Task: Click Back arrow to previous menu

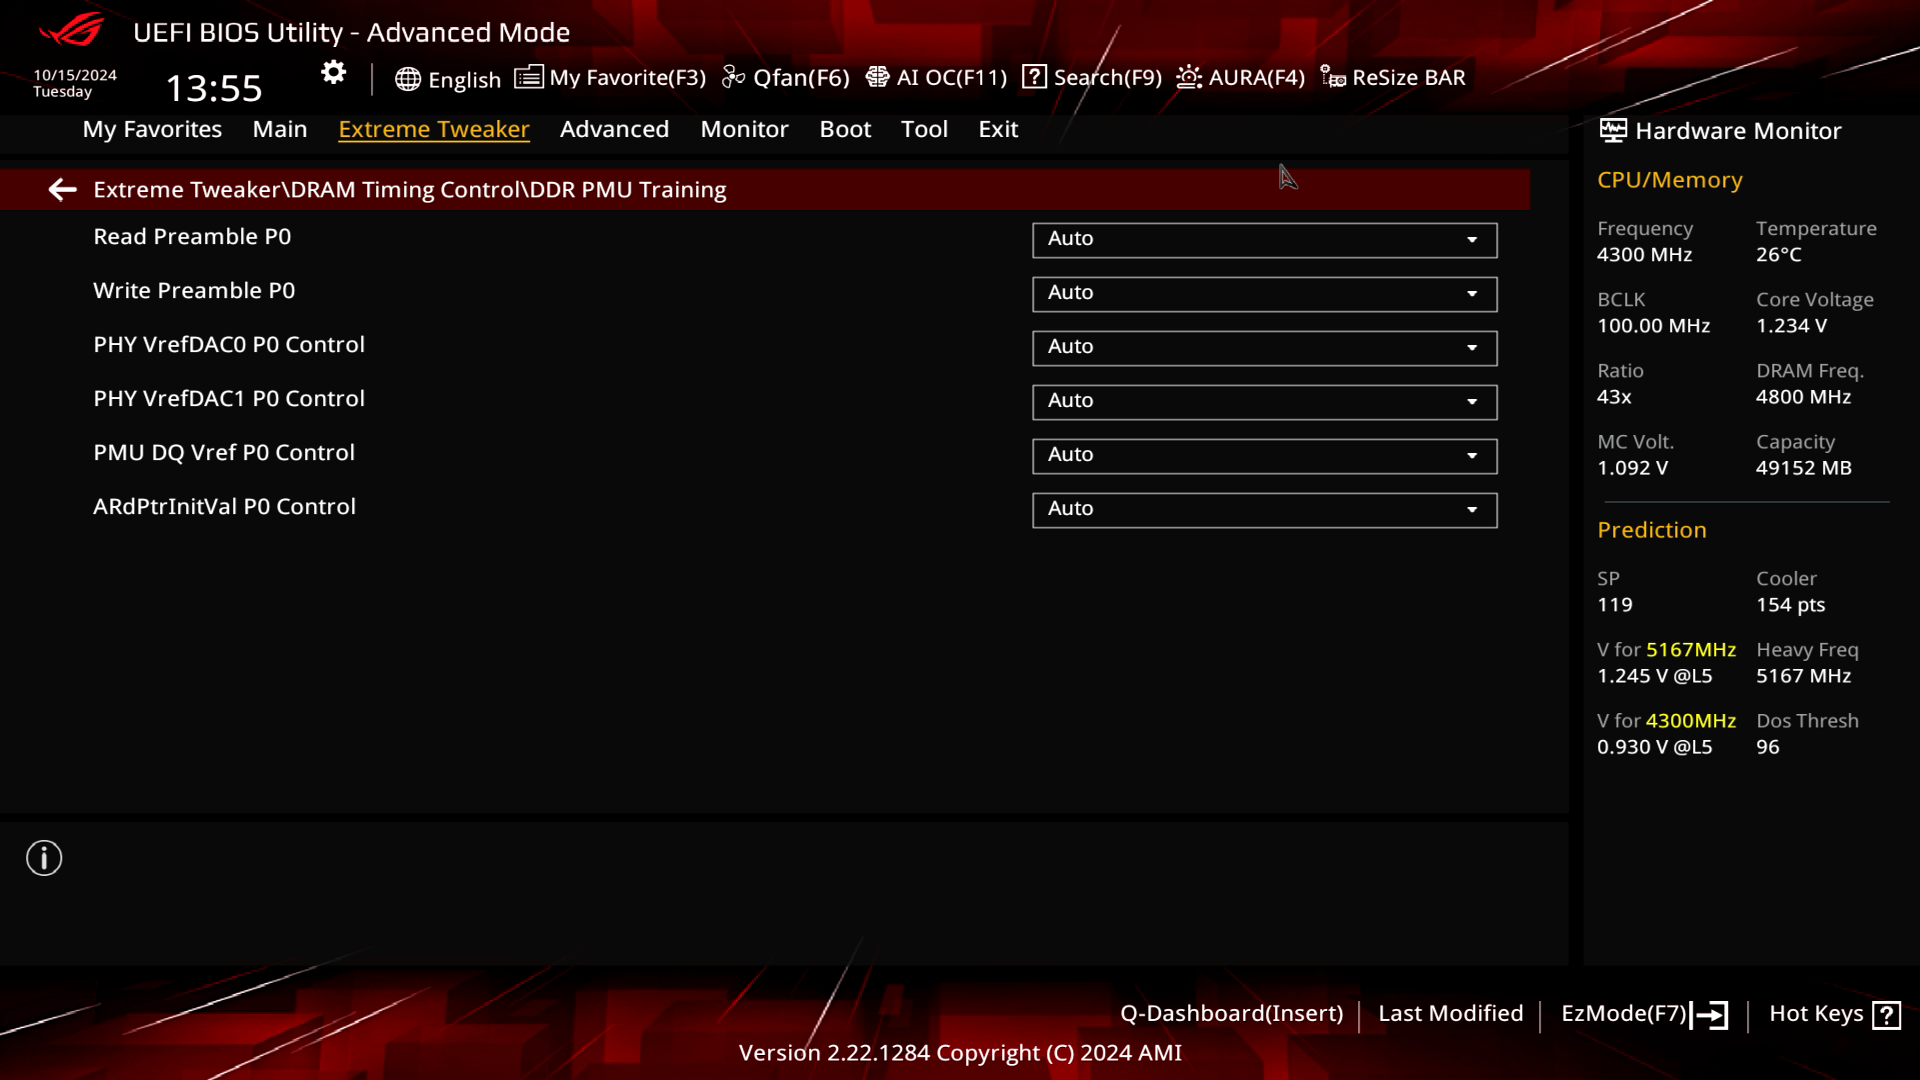Action: tap(61, 189)
